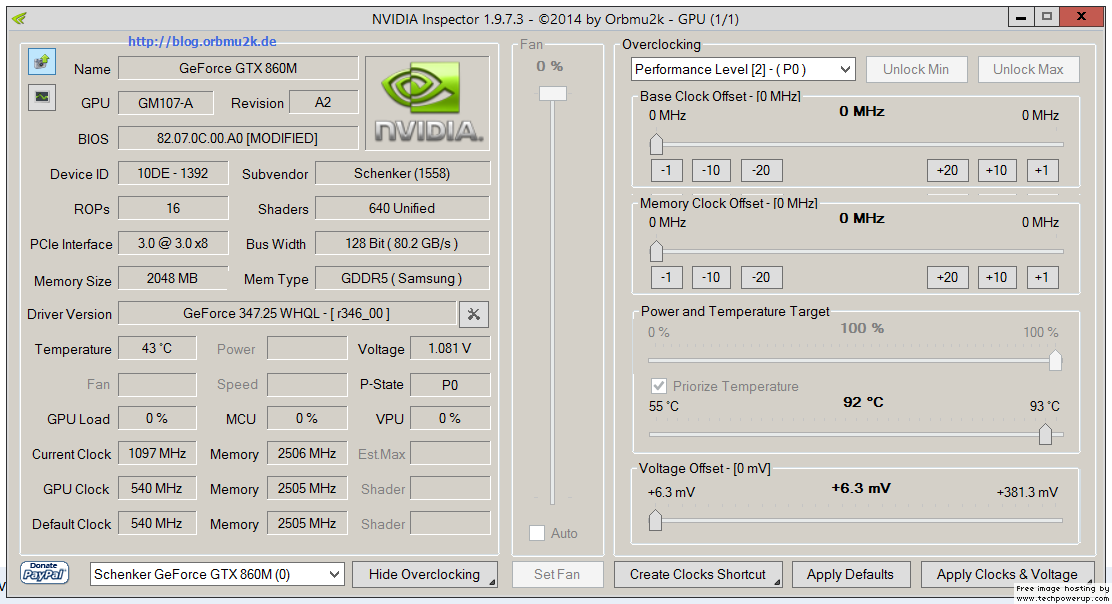Open the Schenker GeForce GTX 860M GPU selector
Image resolution: width=1112 pixels, height=604 pixels.
tap(217, 574)
